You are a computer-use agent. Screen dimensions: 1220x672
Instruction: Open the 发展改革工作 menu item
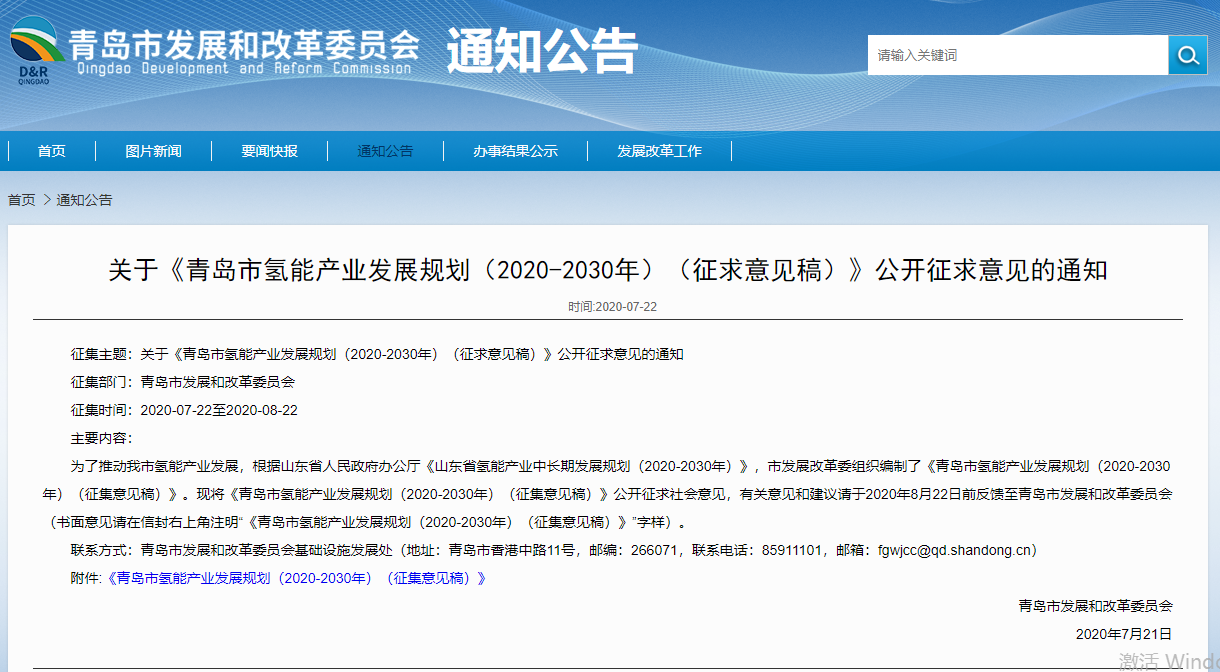659,150
